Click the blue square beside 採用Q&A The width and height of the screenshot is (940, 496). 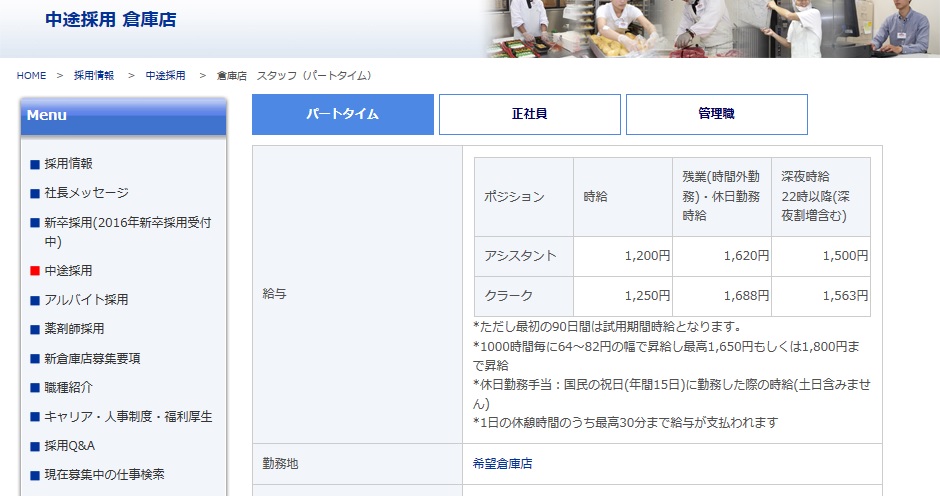pos(35,447)
